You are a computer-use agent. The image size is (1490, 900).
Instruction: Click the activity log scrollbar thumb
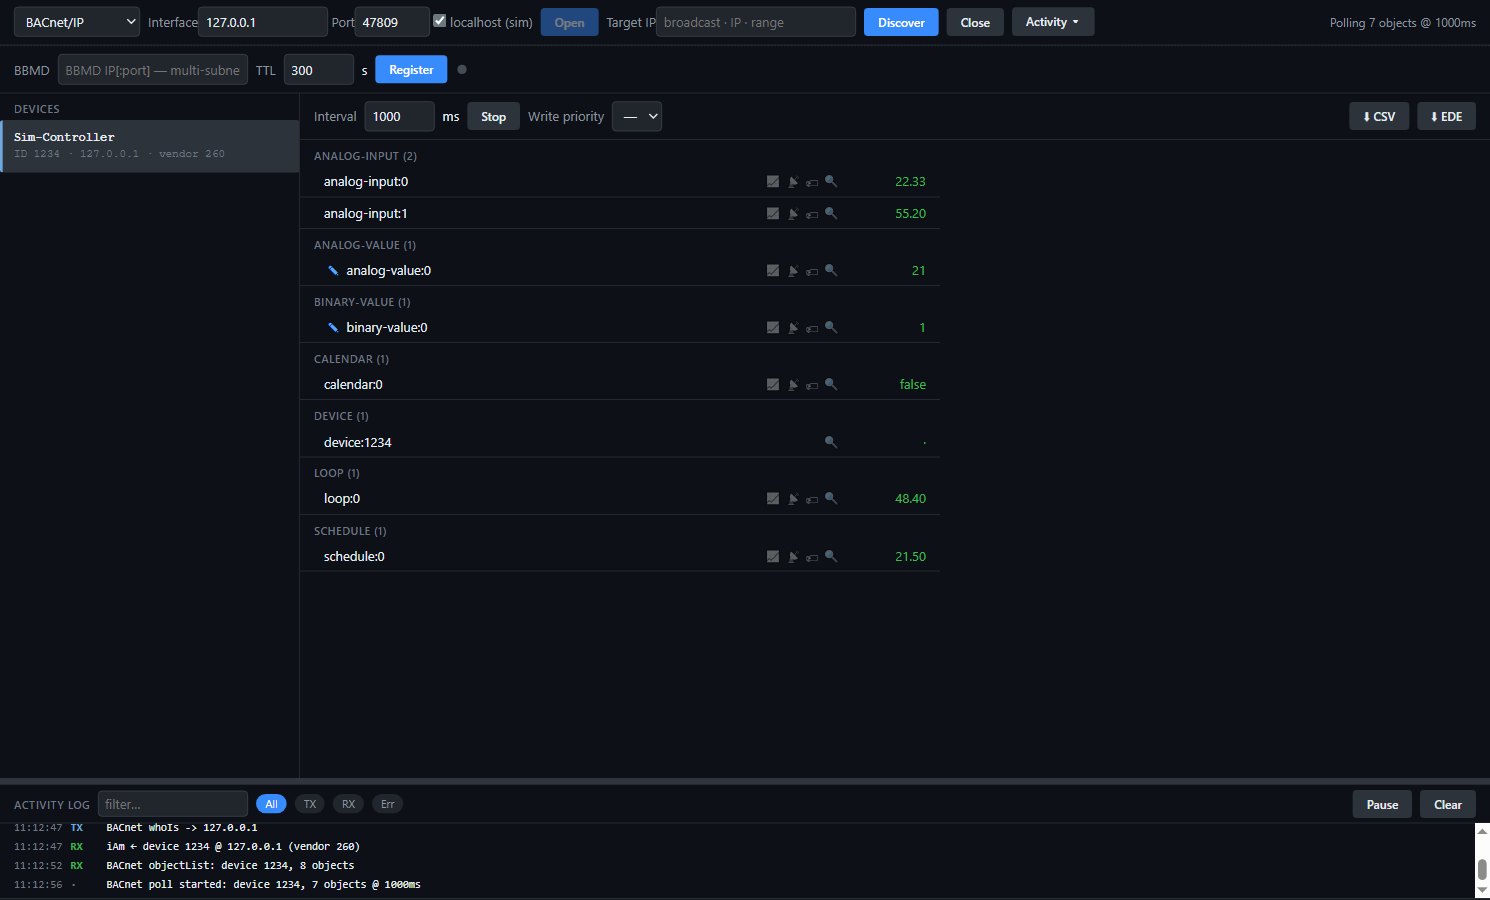pos(1483,869)
